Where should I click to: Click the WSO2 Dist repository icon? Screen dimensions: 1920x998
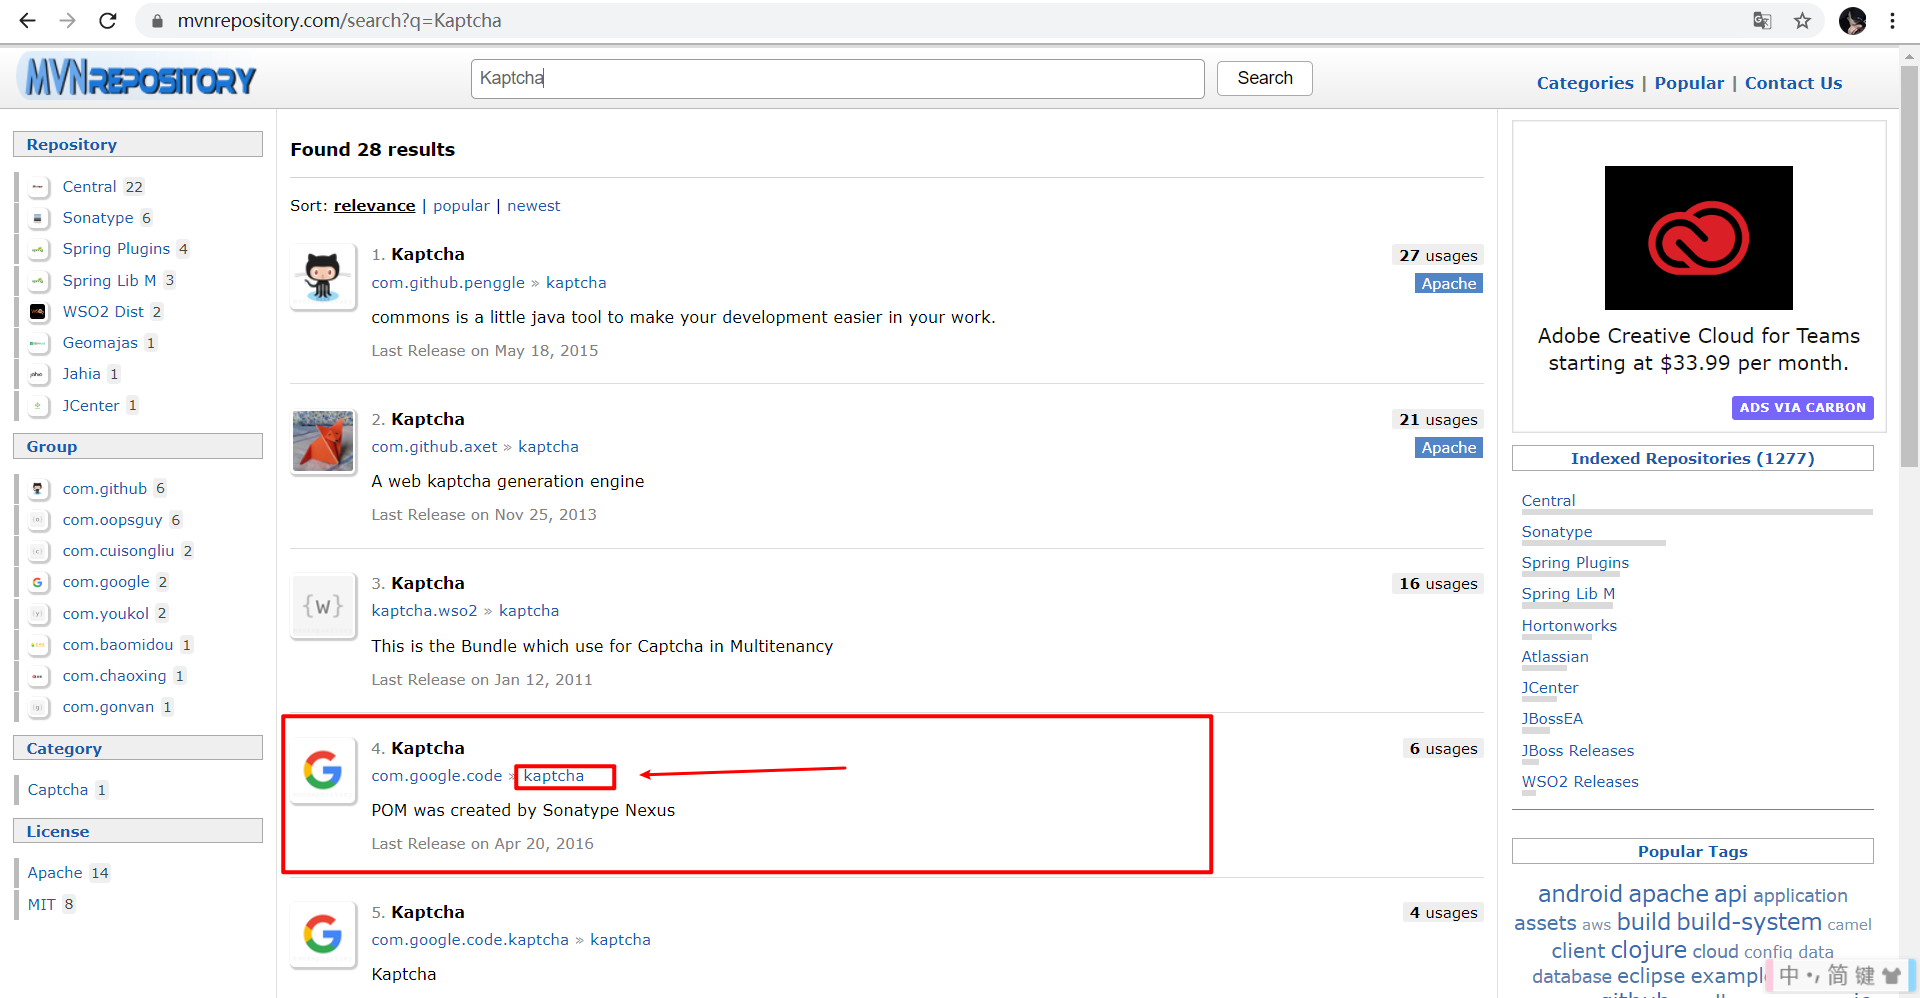[38, 312]
